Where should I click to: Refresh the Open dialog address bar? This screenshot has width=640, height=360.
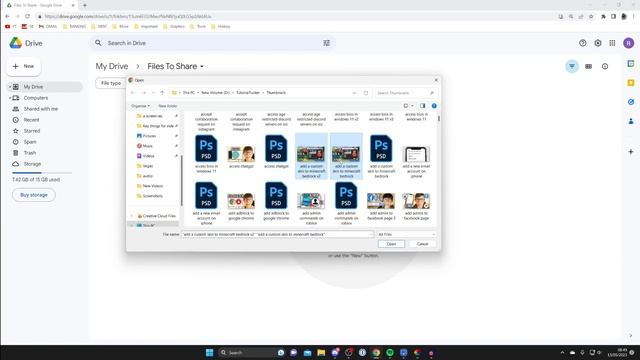point(366,93)
